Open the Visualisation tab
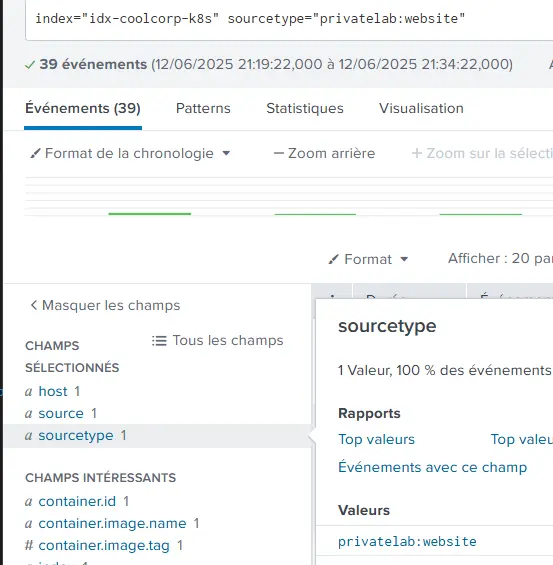 [x=421, y=108]
